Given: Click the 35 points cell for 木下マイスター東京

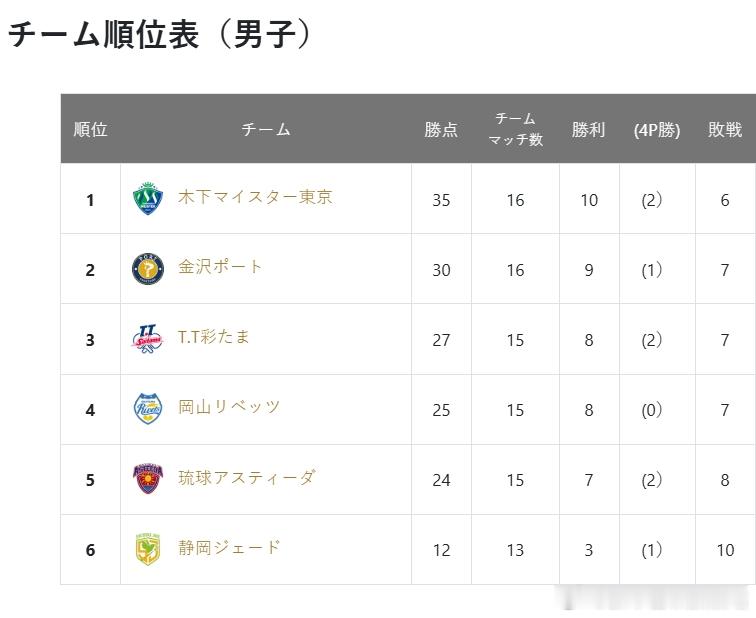Looking at the screenshot, I should (x=441, y=200).
